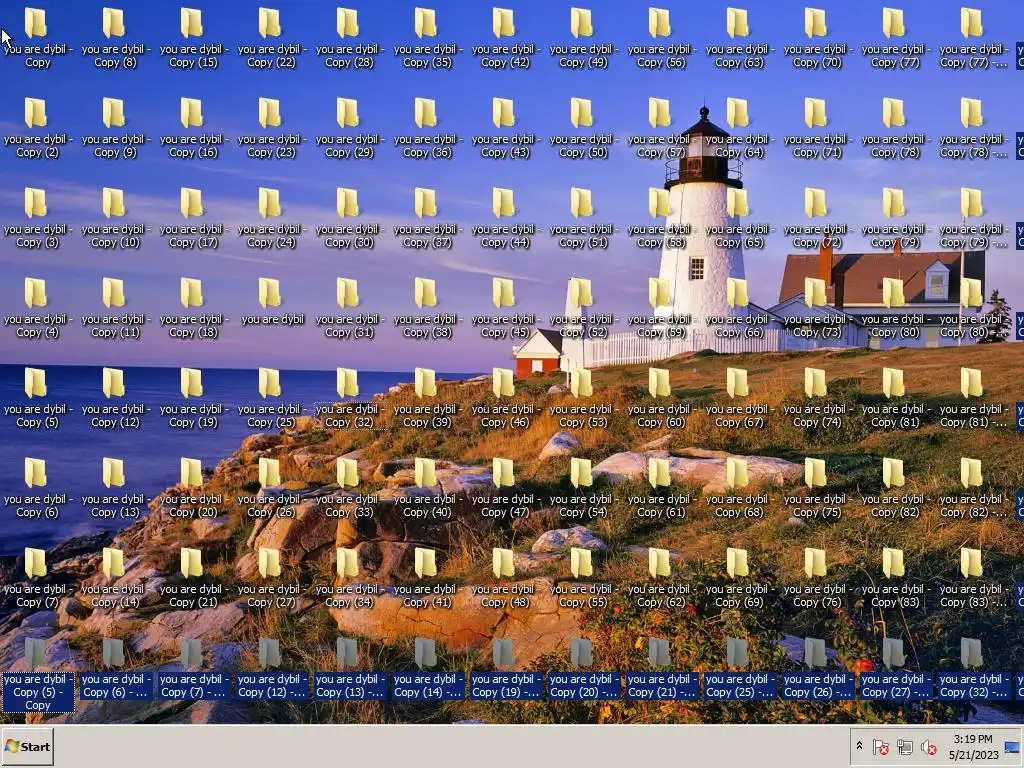
Task: Select folder "you are dybil - Copy (10)"
Action: coord(114,219)
